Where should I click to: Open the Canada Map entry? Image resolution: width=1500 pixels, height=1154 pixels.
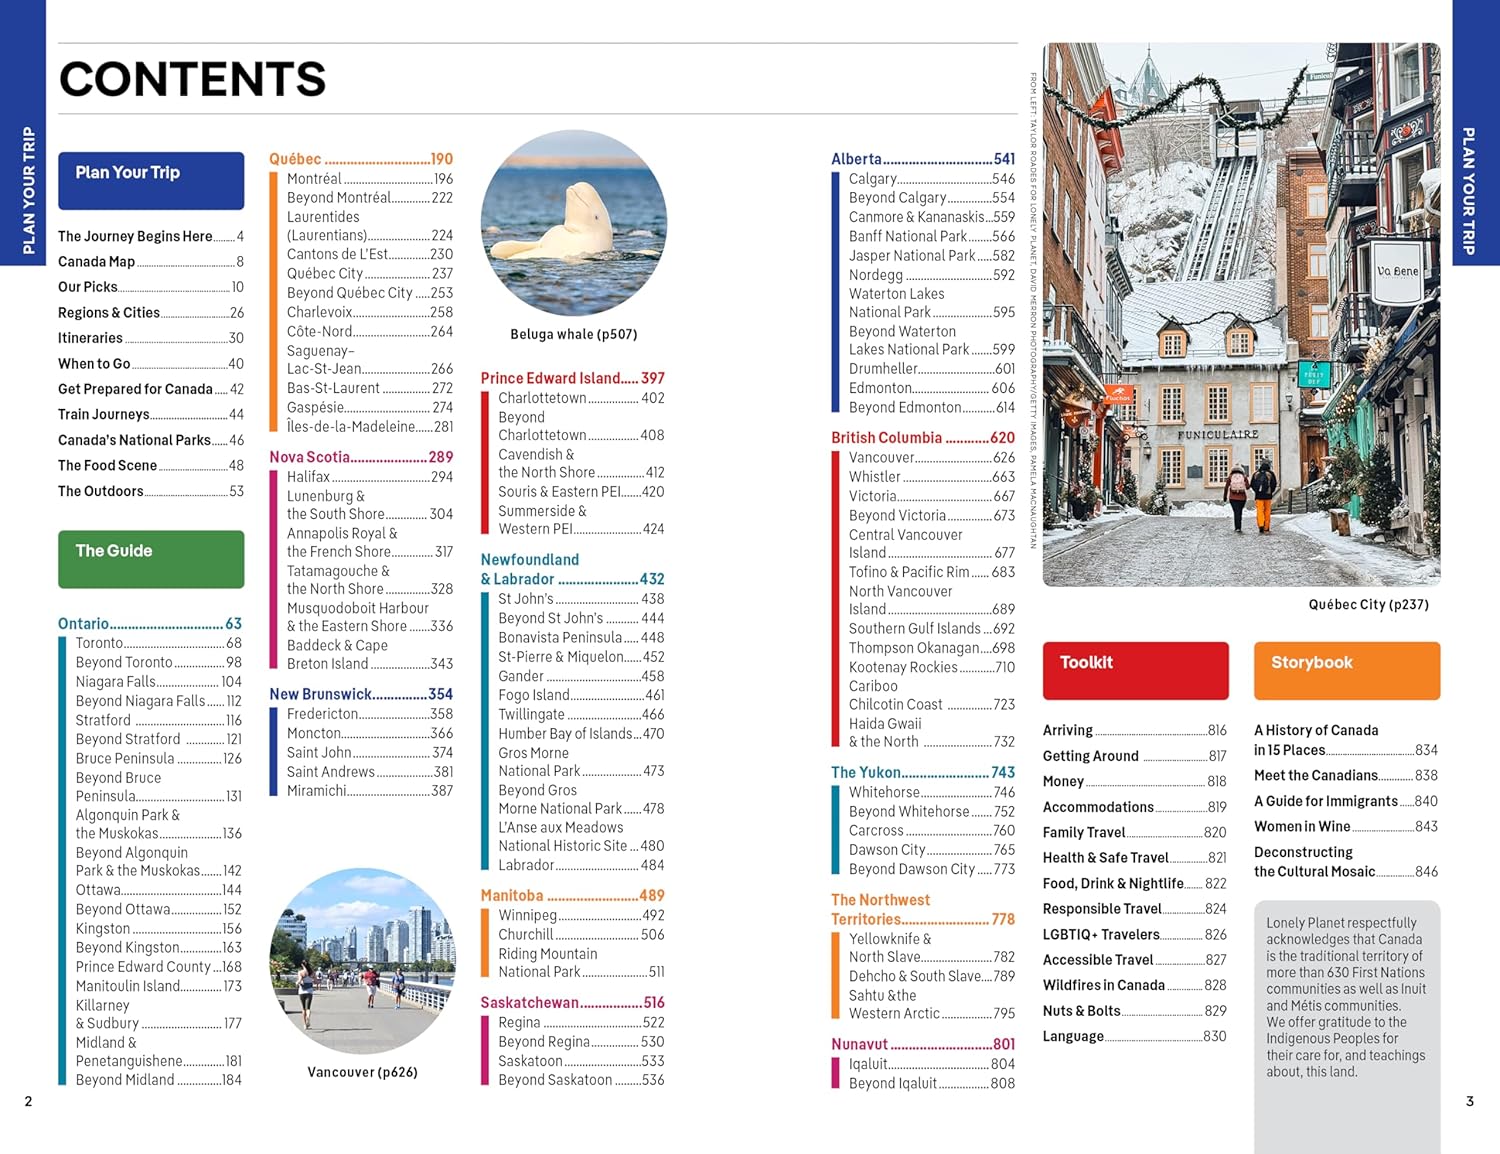point(151,261)
